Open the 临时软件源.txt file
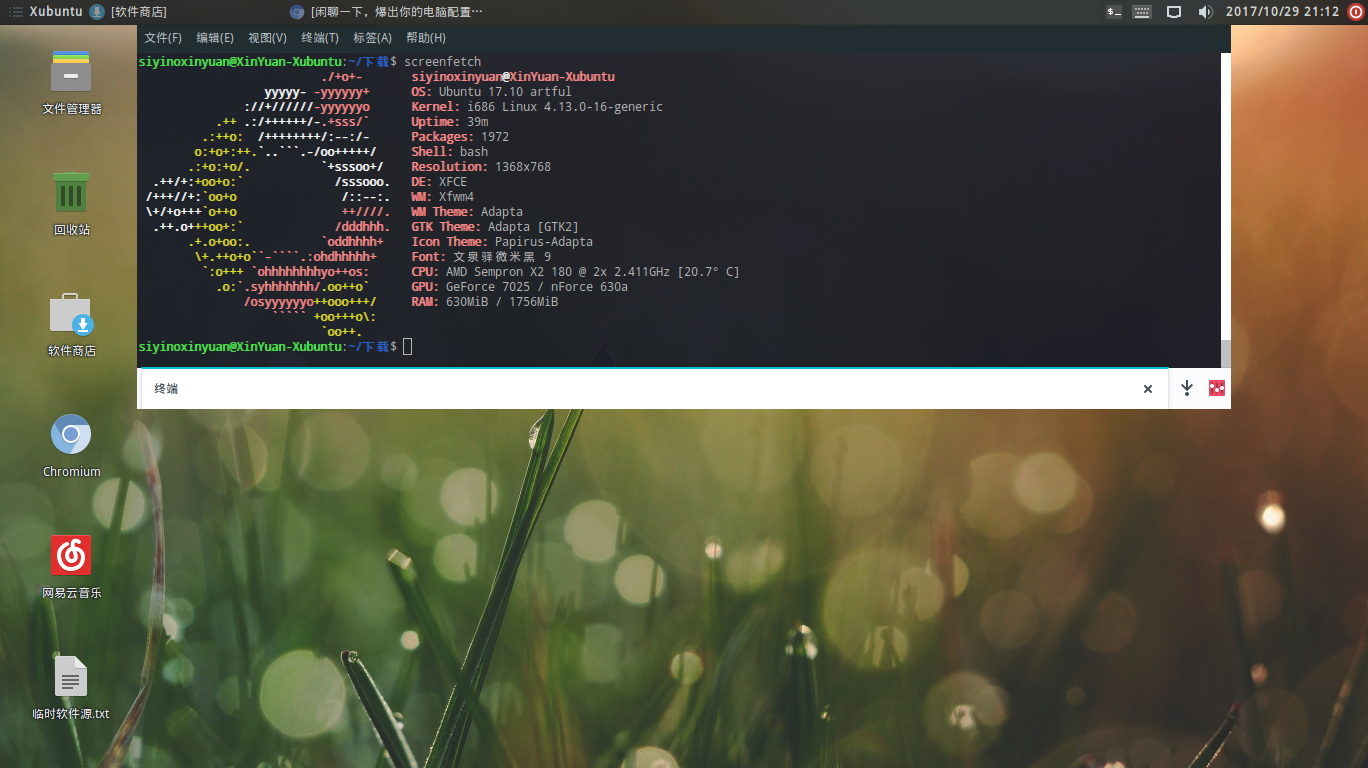The image size is (1368, 768). pyautogui.click(x=71, y=677)
